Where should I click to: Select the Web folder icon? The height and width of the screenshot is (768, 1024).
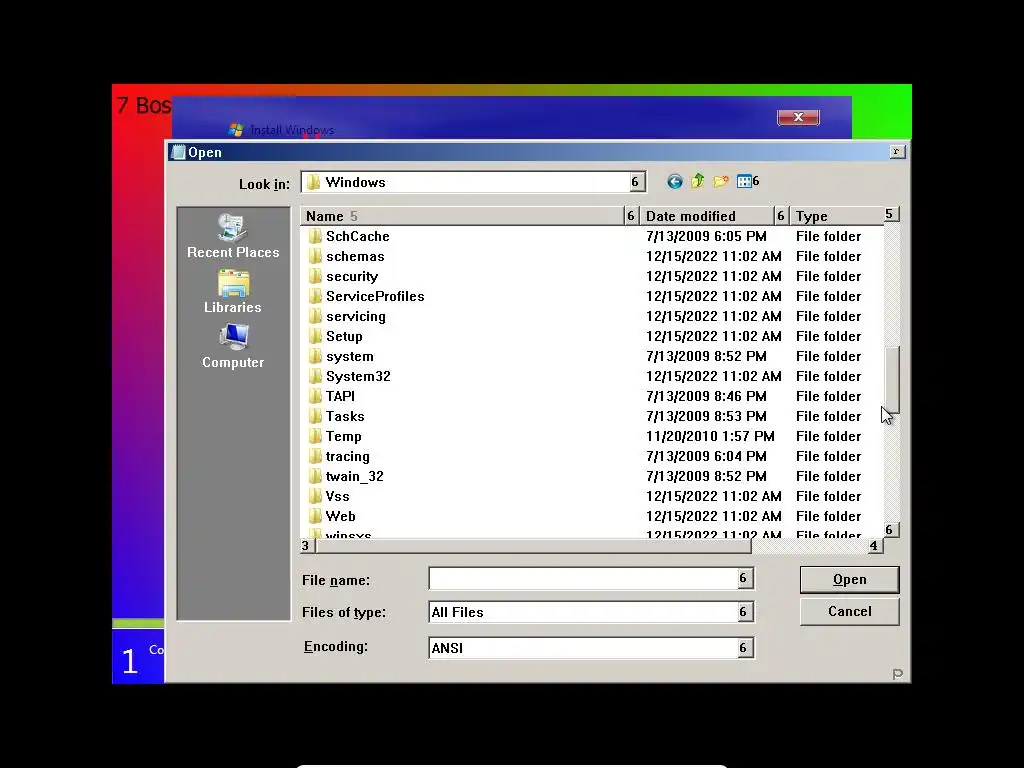(x=315, y=517)
